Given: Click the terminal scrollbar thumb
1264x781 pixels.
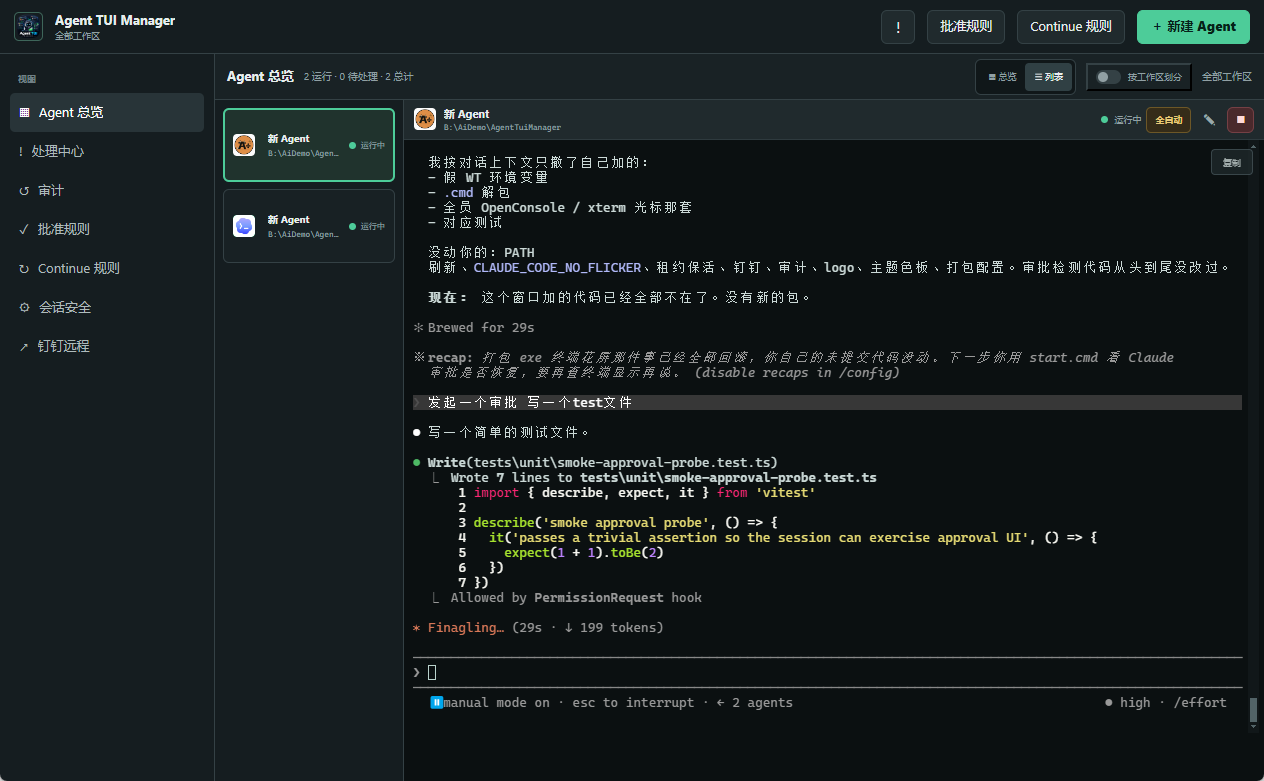Looking at the screenshot, I should (1253, 709).
